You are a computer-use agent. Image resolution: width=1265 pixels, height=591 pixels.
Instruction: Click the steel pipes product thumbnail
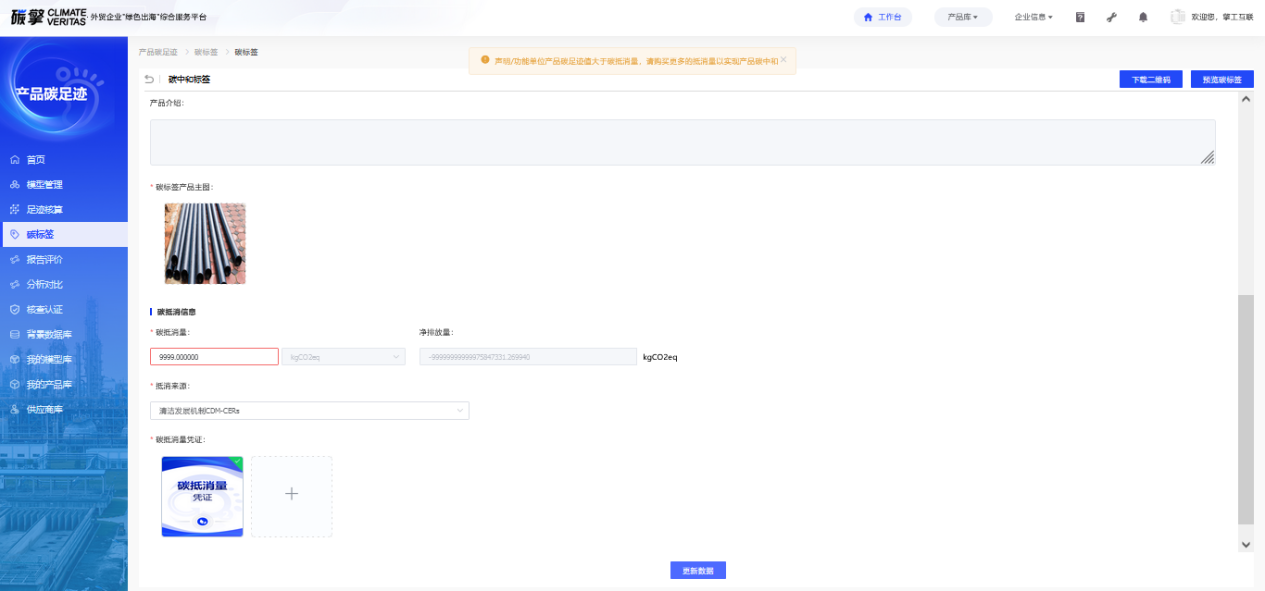point(205,244)
